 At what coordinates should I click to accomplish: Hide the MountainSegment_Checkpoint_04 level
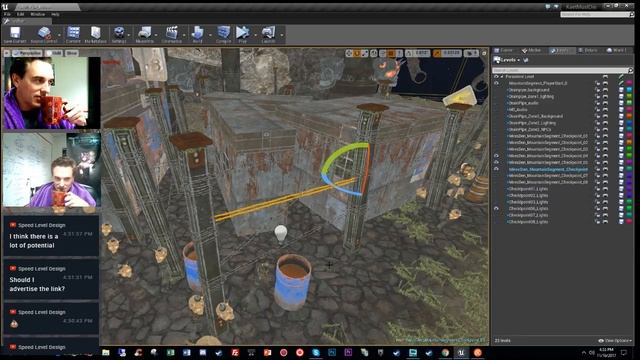click(x=496, y=156)
